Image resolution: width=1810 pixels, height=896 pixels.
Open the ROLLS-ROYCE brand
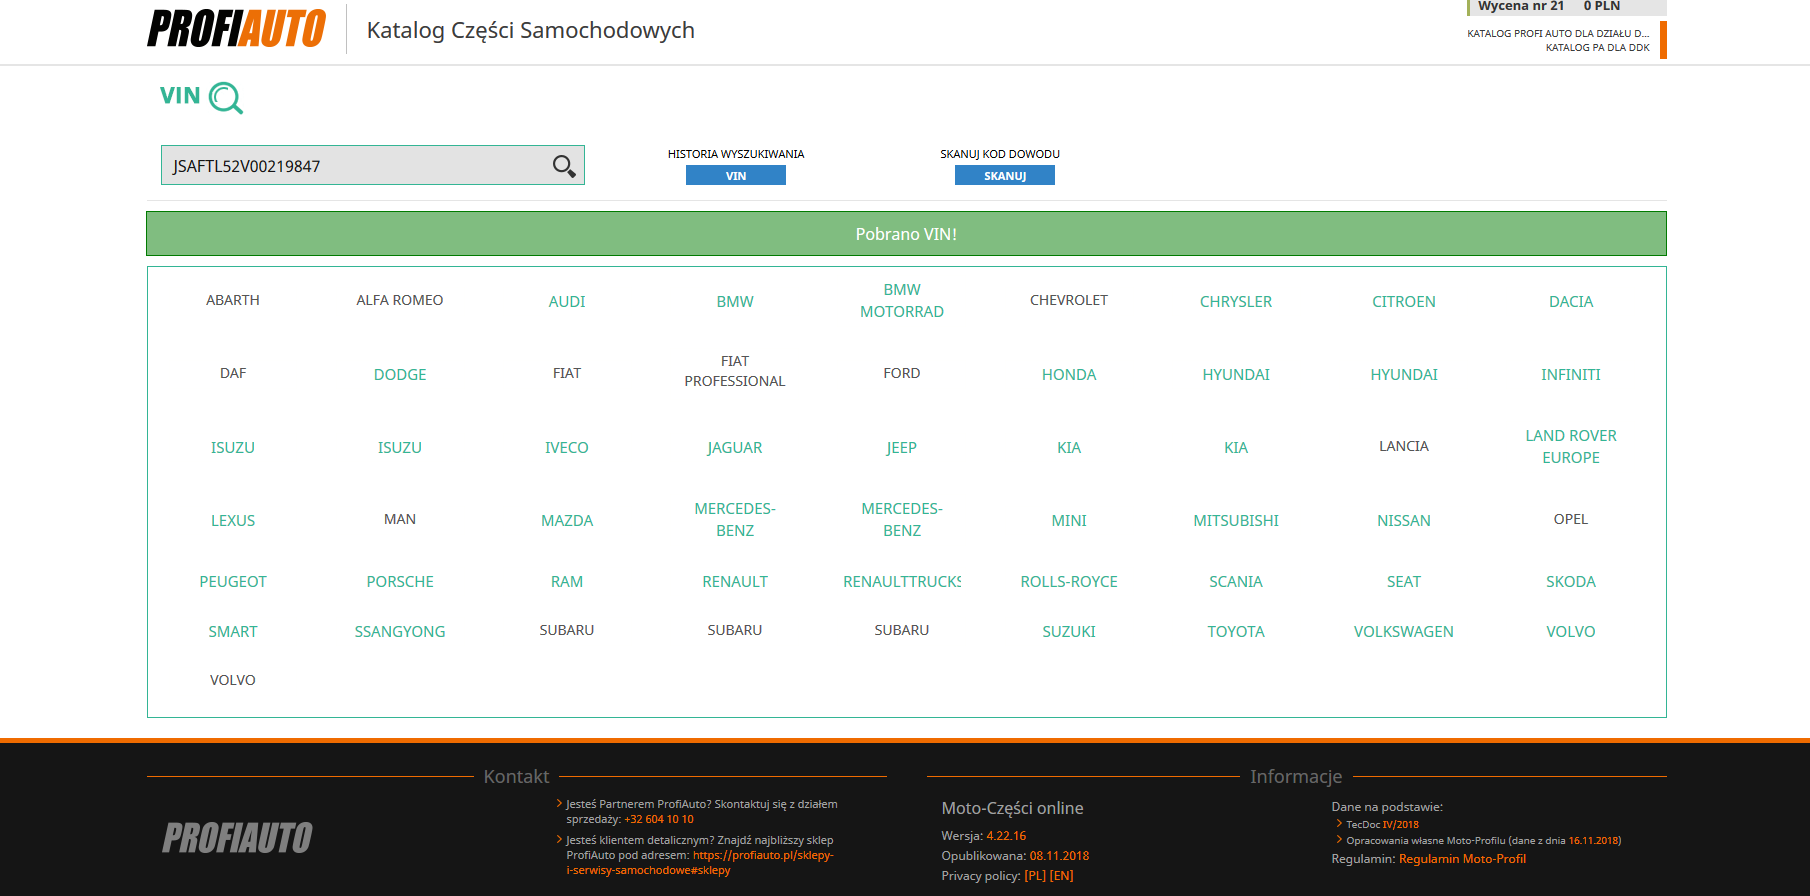(x=1069, y=581)
